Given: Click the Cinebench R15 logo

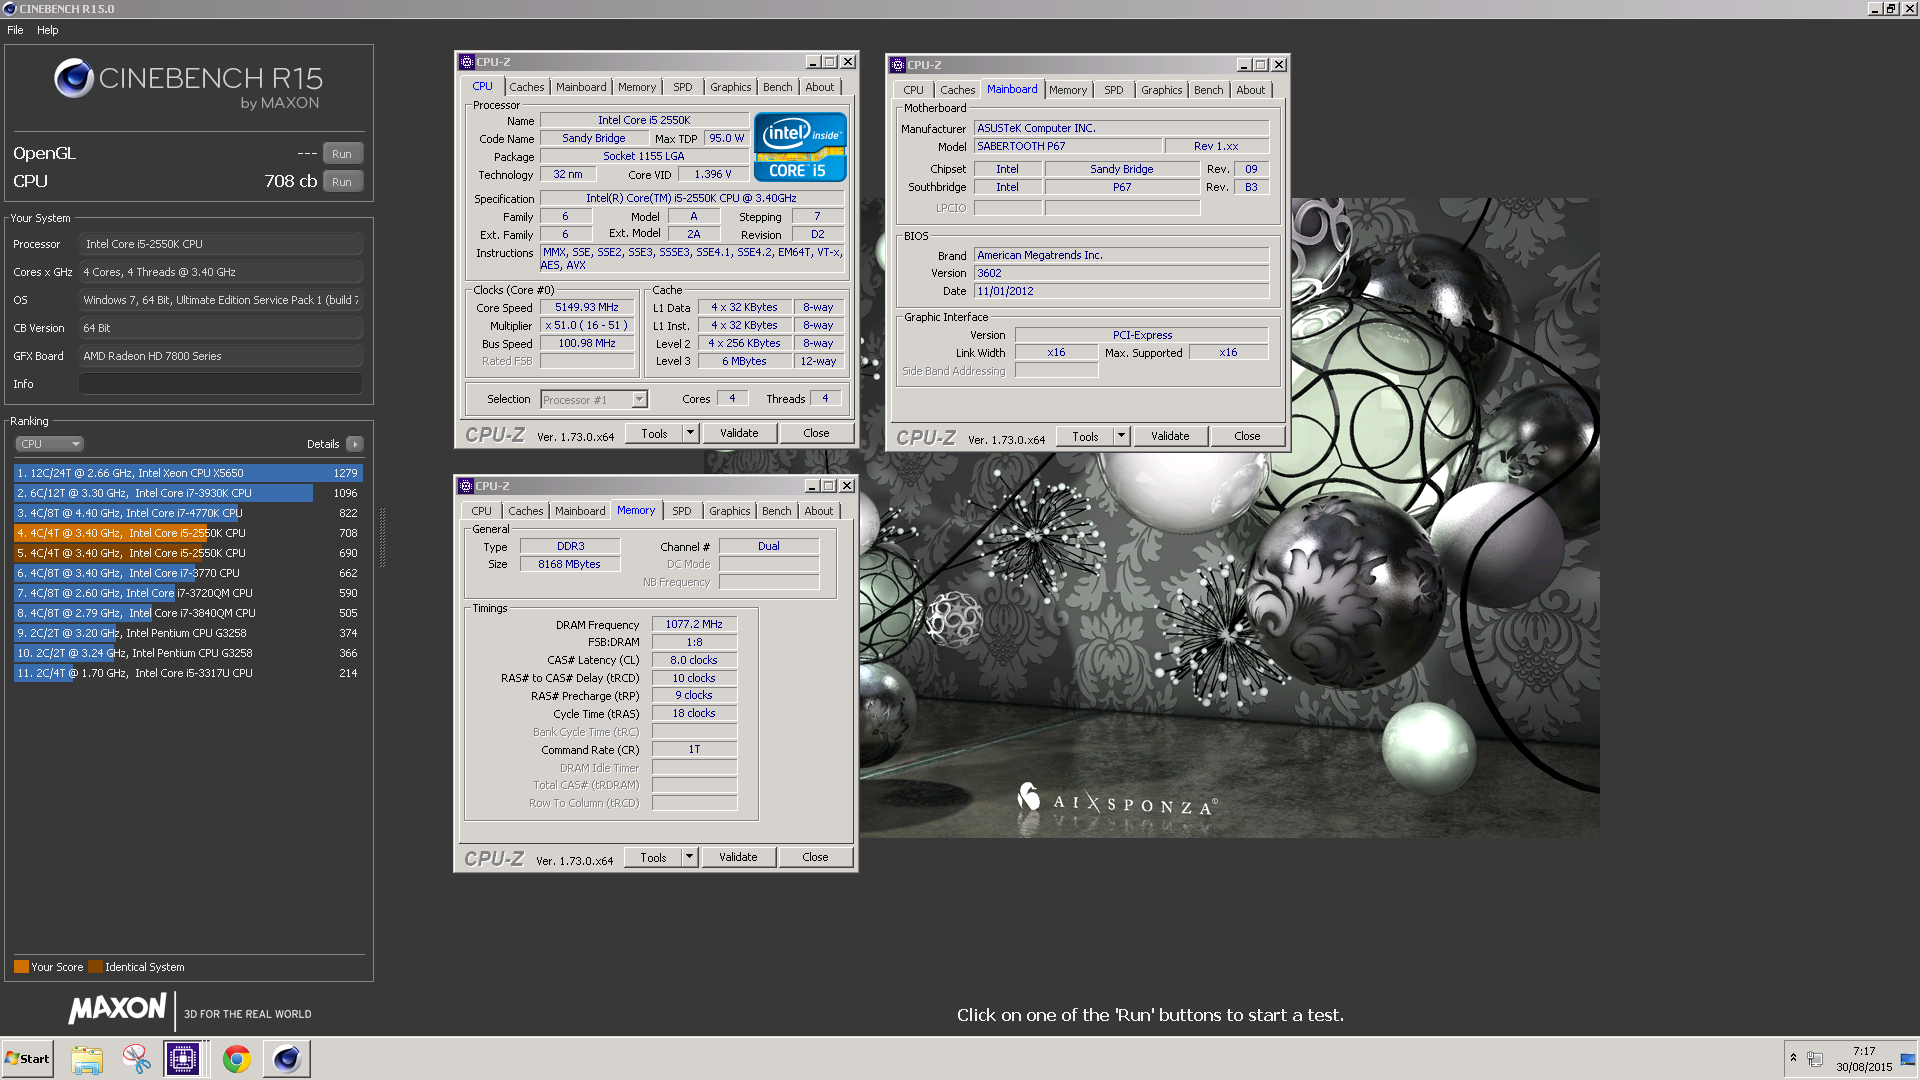Looking at the screenshot, I should coord(188,84).
